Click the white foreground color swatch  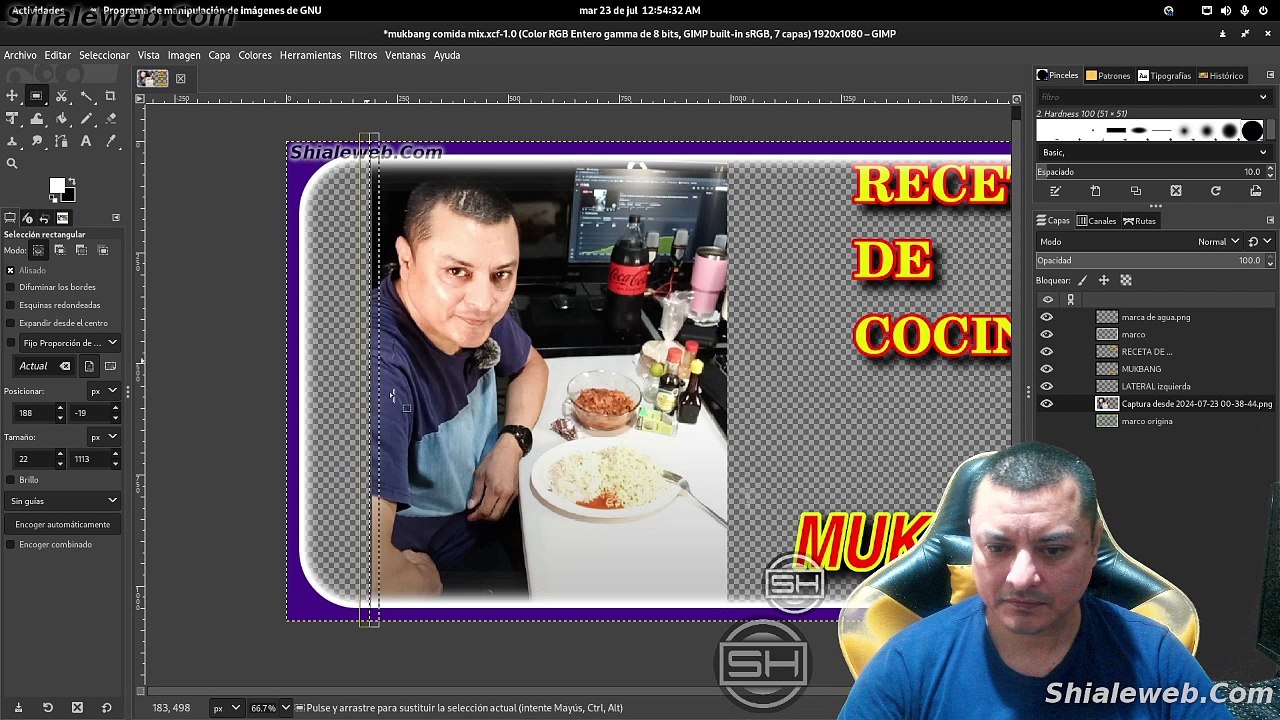point(57,186)
